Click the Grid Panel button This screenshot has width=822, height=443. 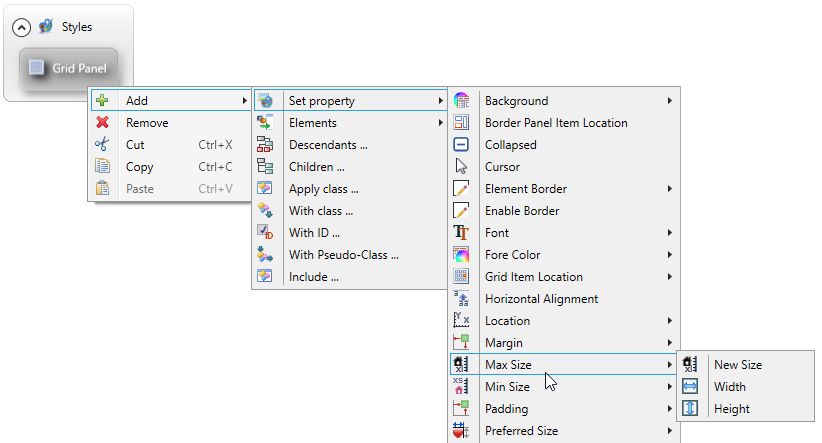tap(68, 69)
